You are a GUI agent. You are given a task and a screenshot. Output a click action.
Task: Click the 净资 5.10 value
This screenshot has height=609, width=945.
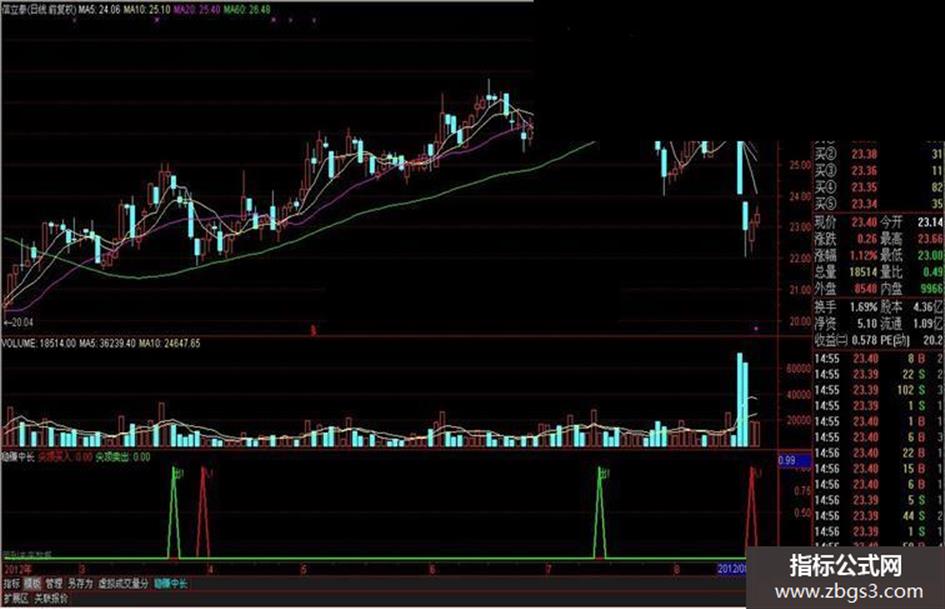867,324
